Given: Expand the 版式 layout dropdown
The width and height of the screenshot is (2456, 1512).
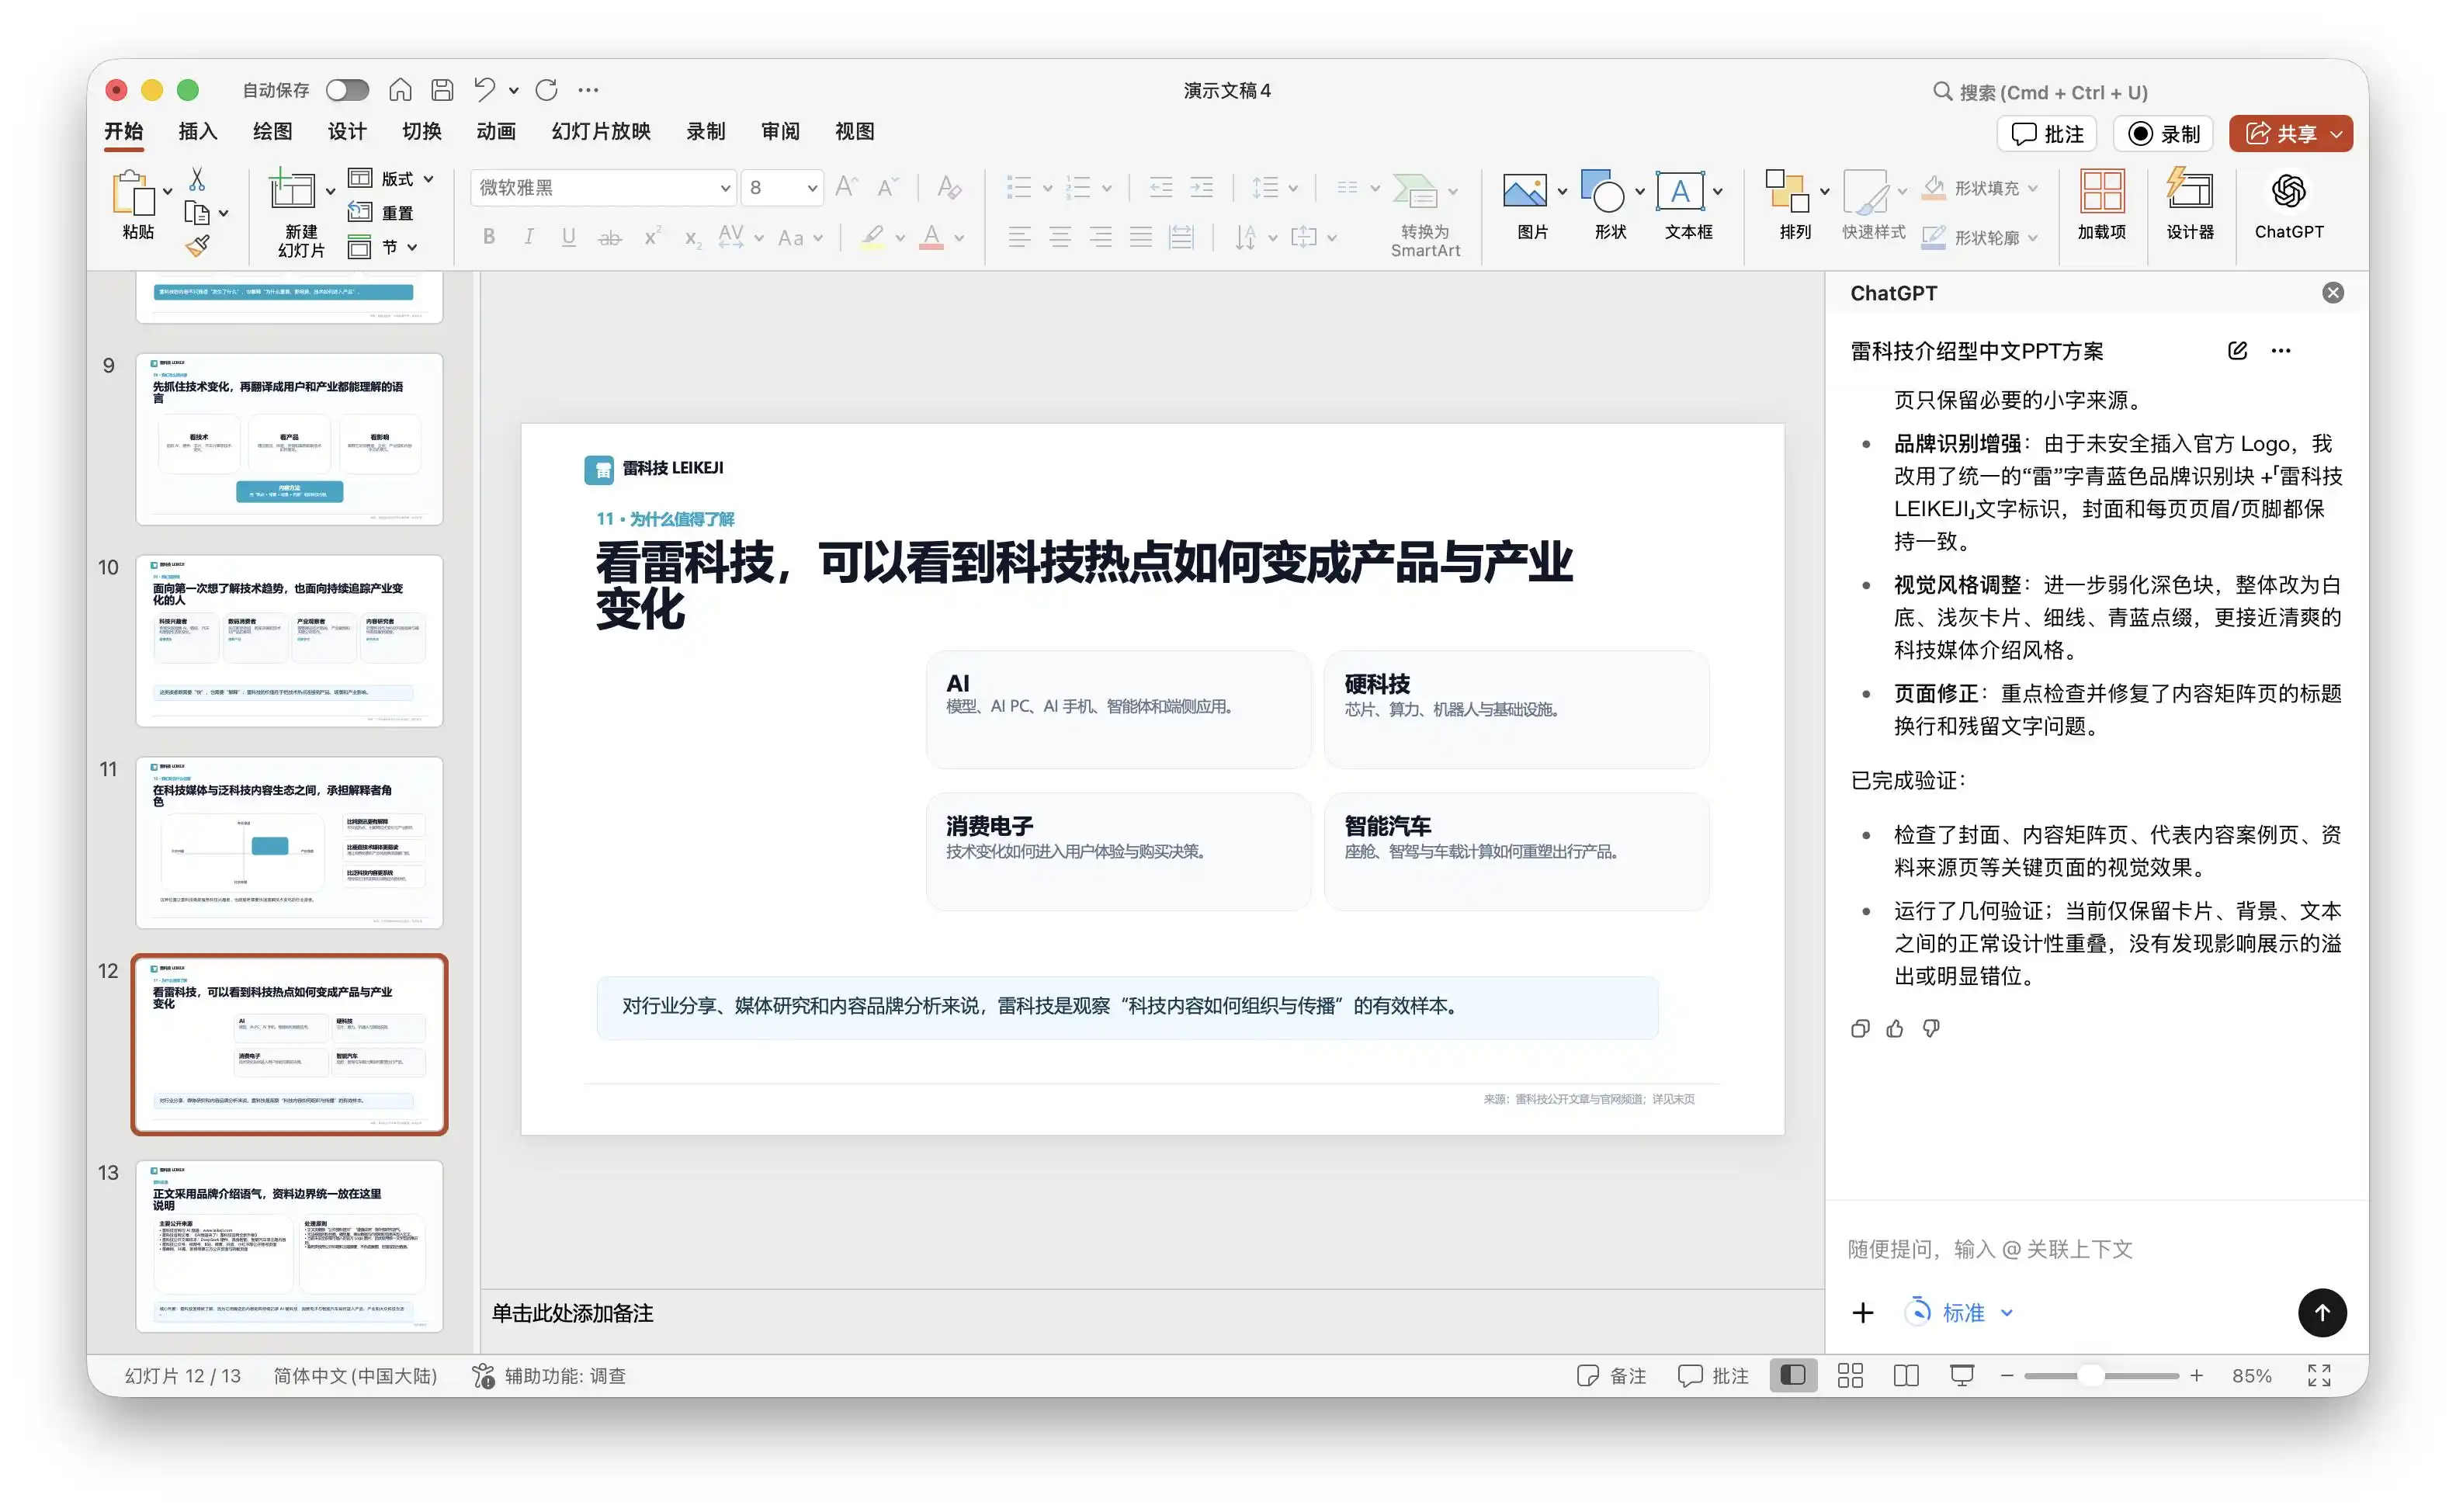Looking at the screenshot, I should pos(429,179).
